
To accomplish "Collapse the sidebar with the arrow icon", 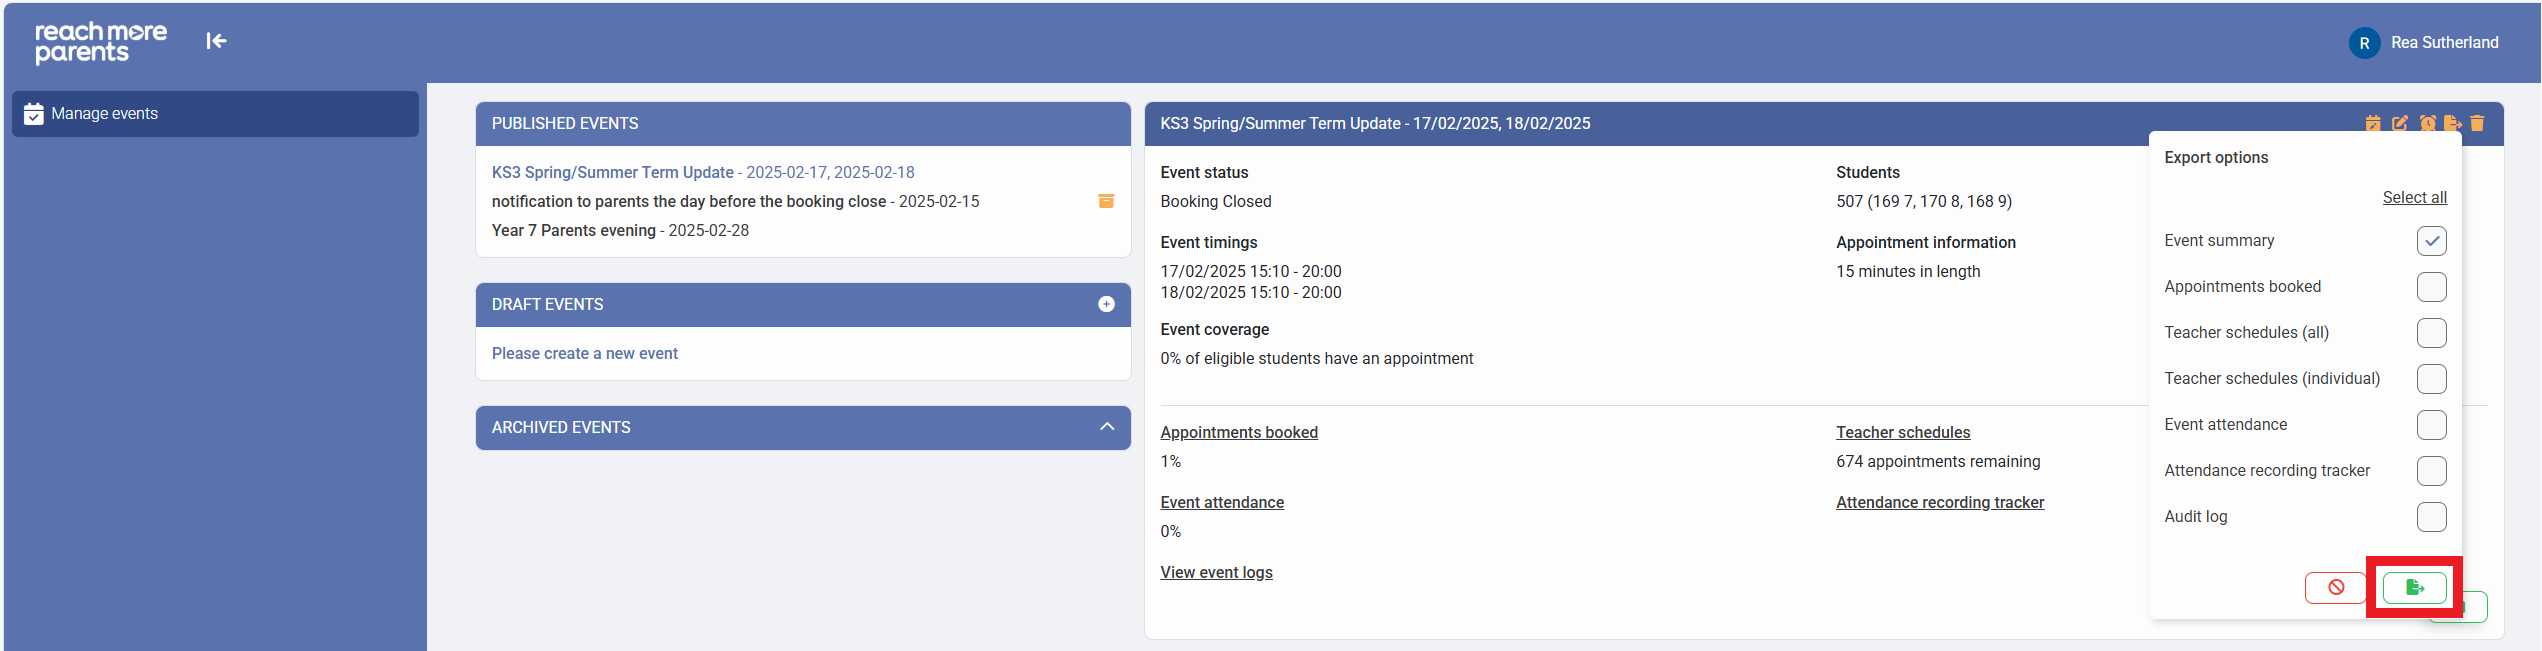I will (x=216, y=41).
